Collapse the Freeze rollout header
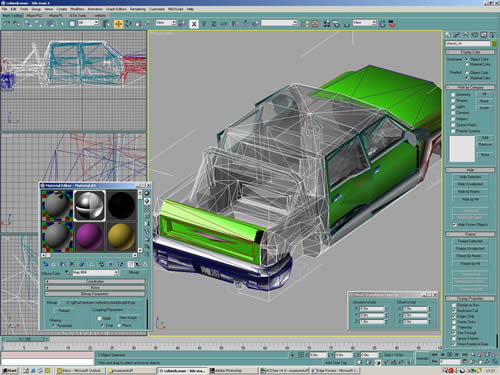500x375 pixels. click(x=470, y=234)
